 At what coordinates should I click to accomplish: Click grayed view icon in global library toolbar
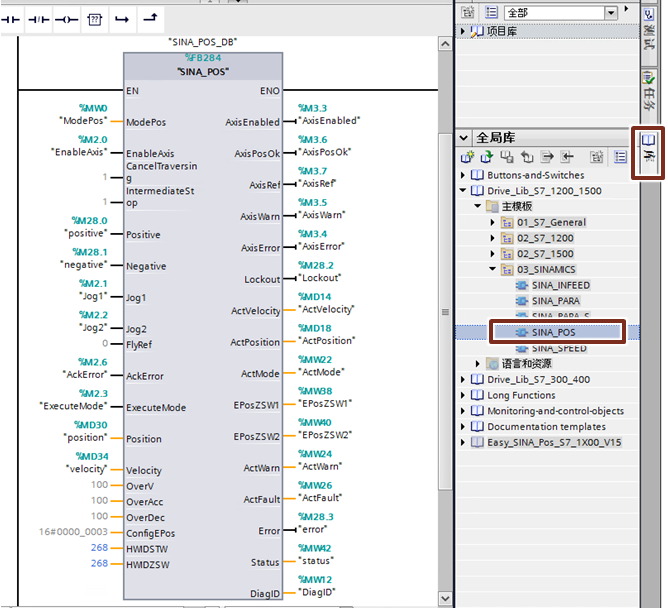596,157
